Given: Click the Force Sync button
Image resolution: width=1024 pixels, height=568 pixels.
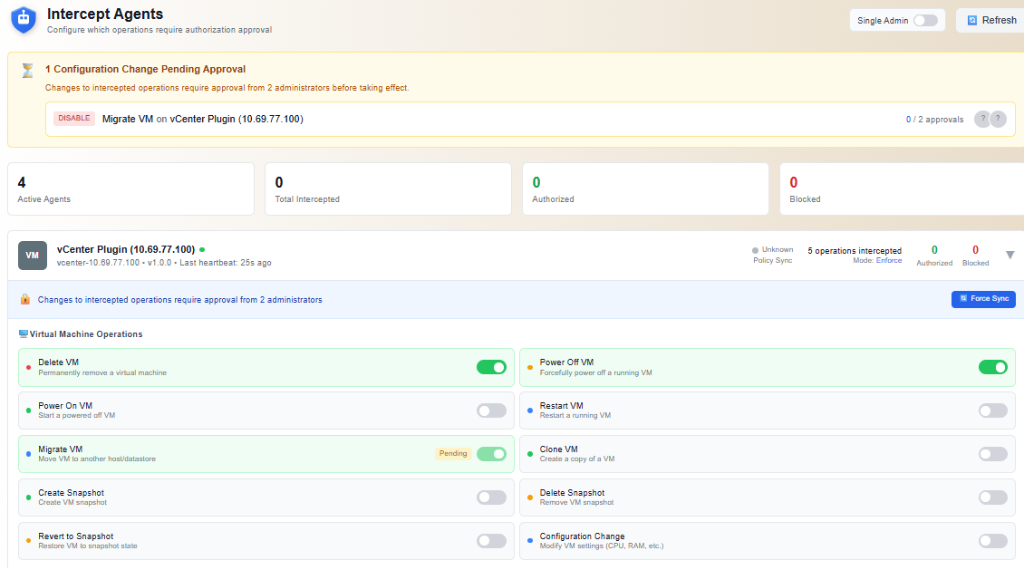Looking at the screenshot, I should (x=983, y=298).
